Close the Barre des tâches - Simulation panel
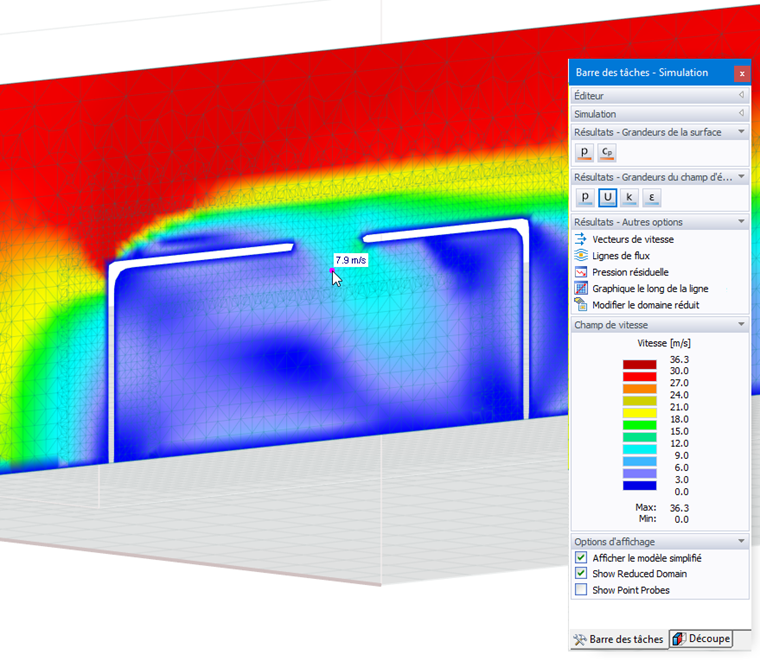The image size is (760, 661). click(x=742, y=74)
